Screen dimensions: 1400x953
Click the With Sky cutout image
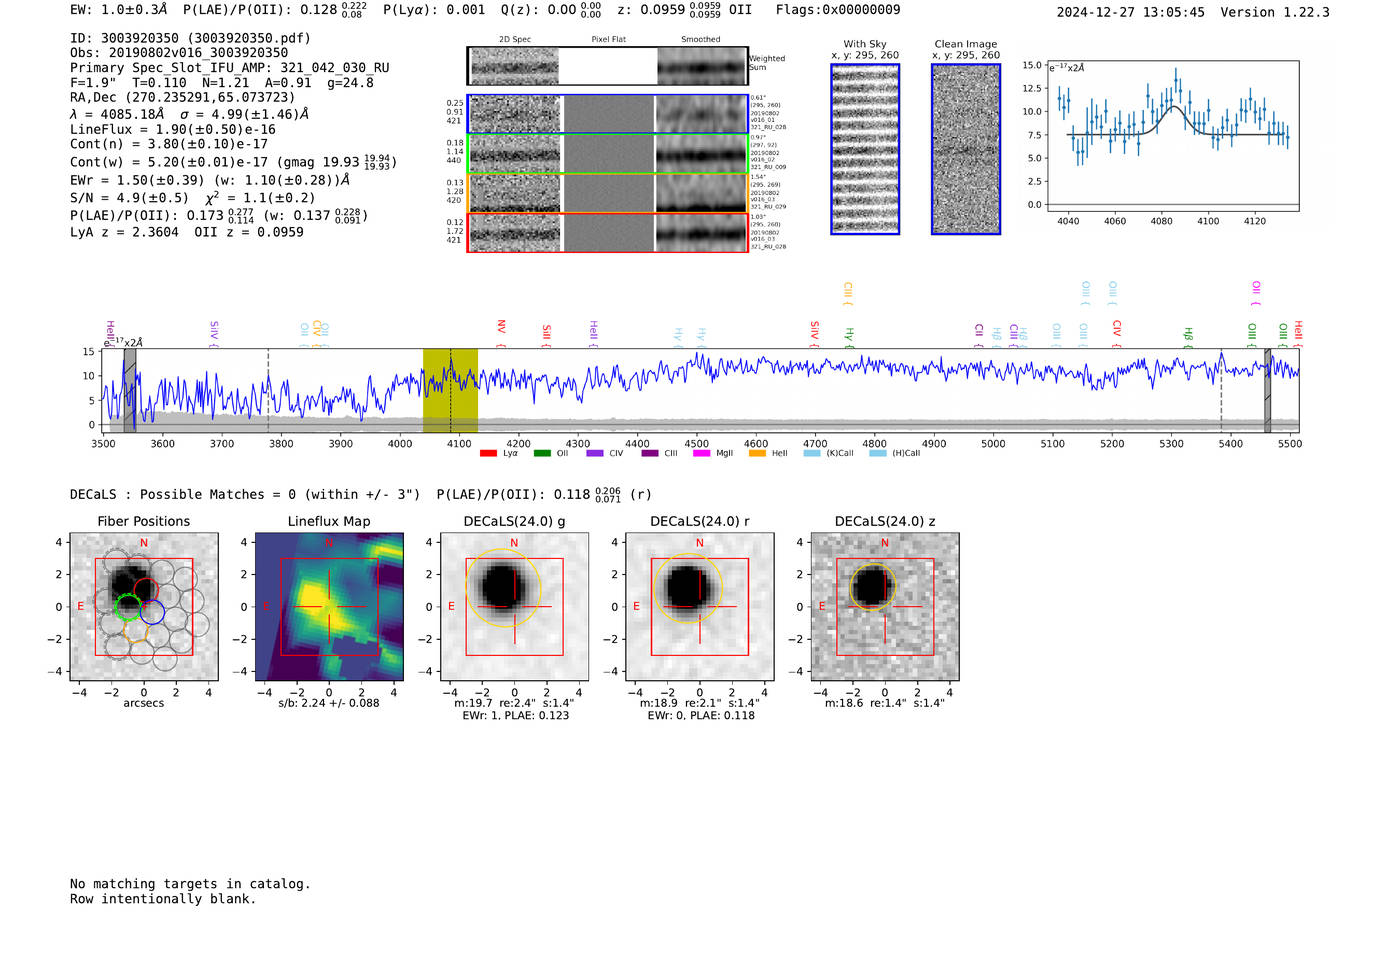click(x=865, y=149)
